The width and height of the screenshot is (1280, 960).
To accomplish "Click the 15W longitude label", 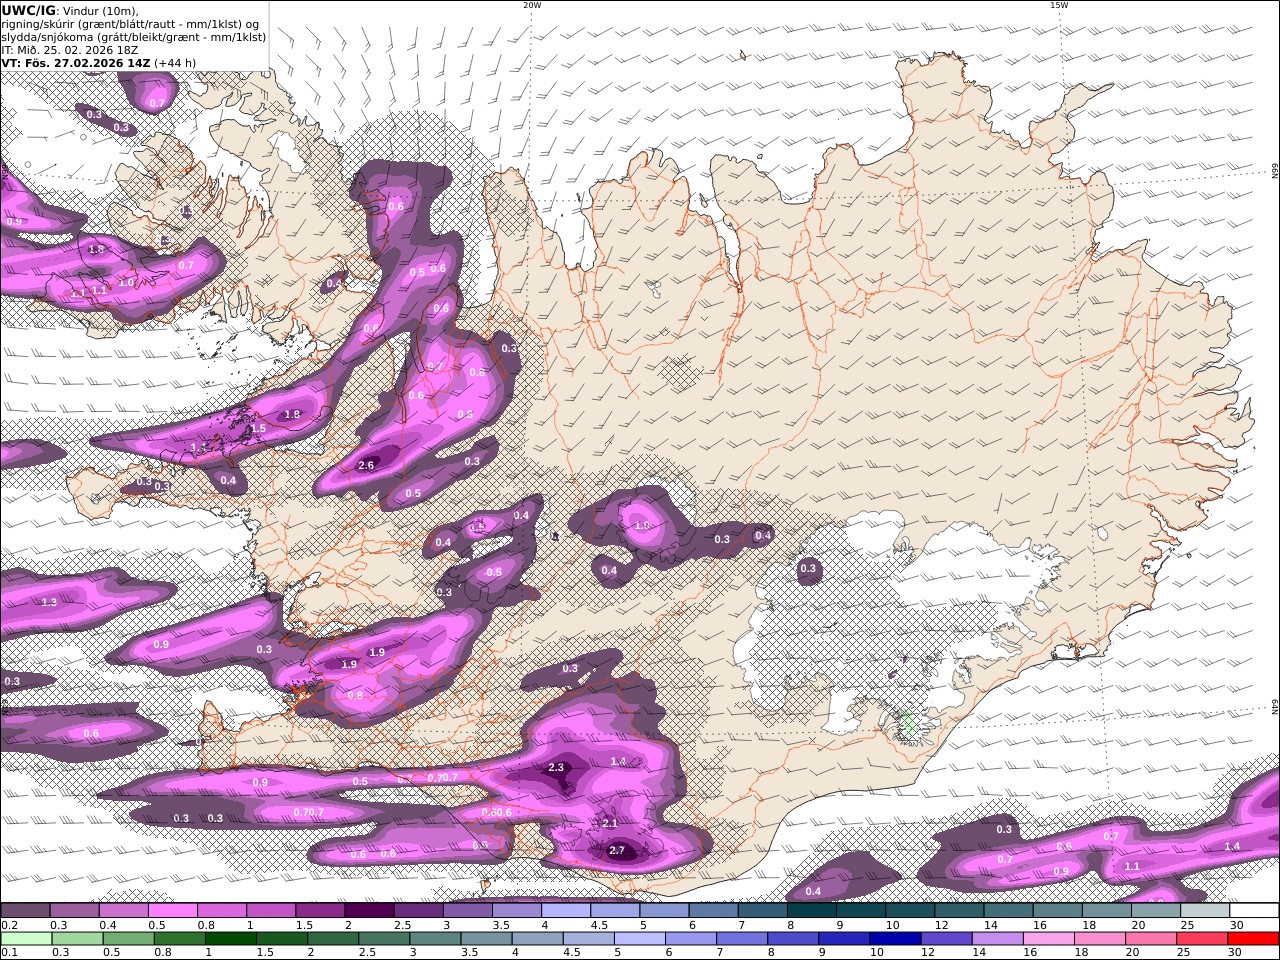I will (1059, 5).
